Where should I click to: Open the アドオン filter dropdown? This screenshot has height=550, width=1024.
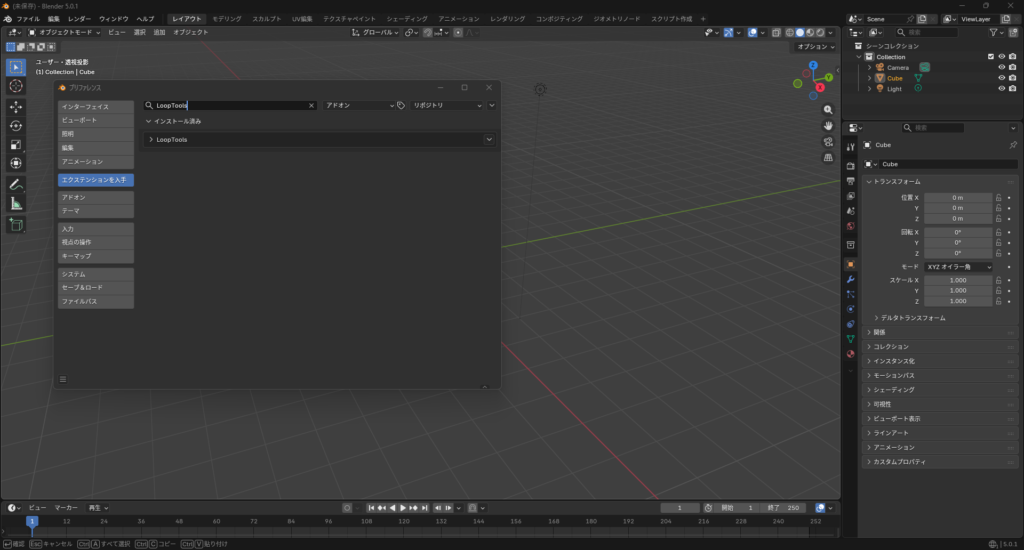(360, 105)
